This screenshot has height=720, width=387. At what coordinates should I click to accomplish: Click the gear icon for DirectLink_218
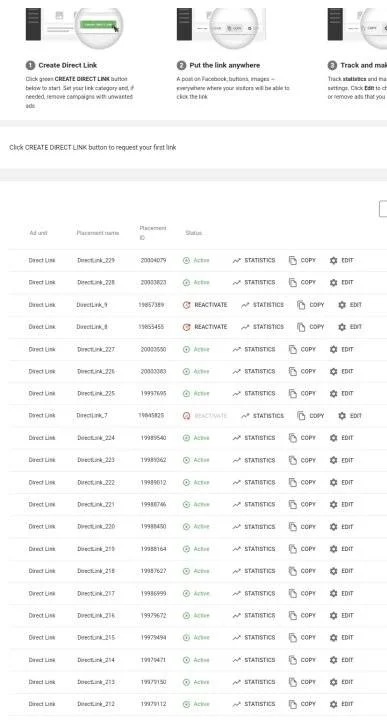click(x=333, y=571)
